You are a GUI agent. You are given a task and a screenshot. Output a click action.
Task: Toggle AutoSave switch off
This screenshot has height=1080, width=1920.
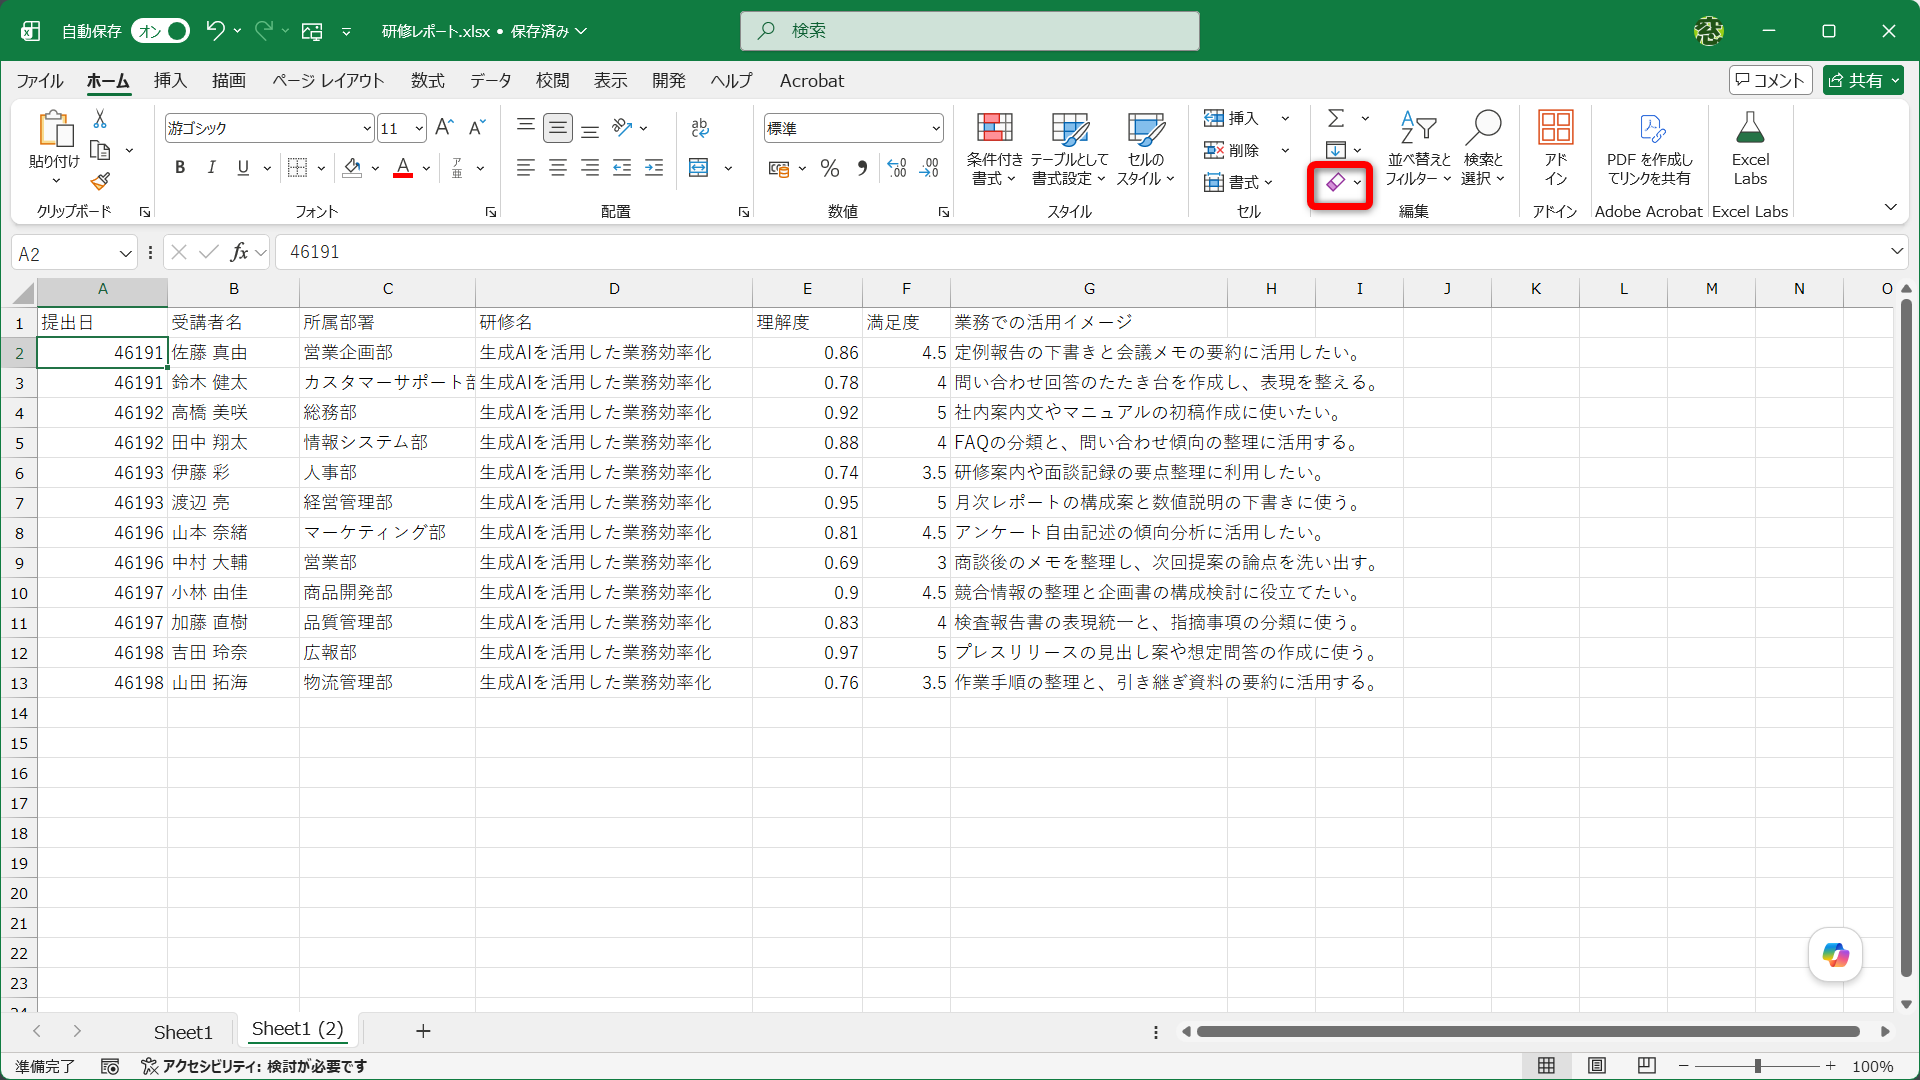(x=160, y=31)
